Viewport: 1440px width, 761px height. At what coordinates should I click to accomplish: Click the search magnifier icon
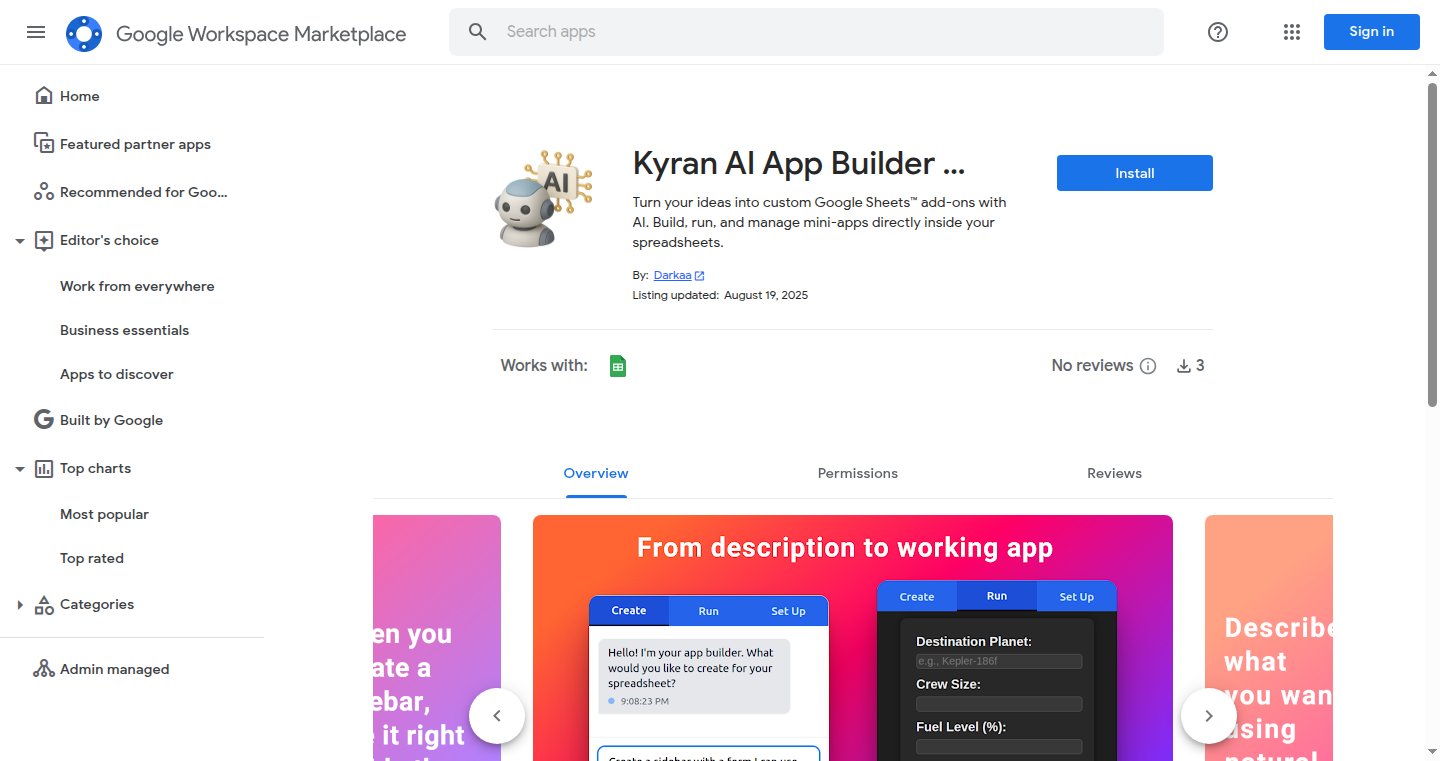pyautogui.click(x=478, y=32)
